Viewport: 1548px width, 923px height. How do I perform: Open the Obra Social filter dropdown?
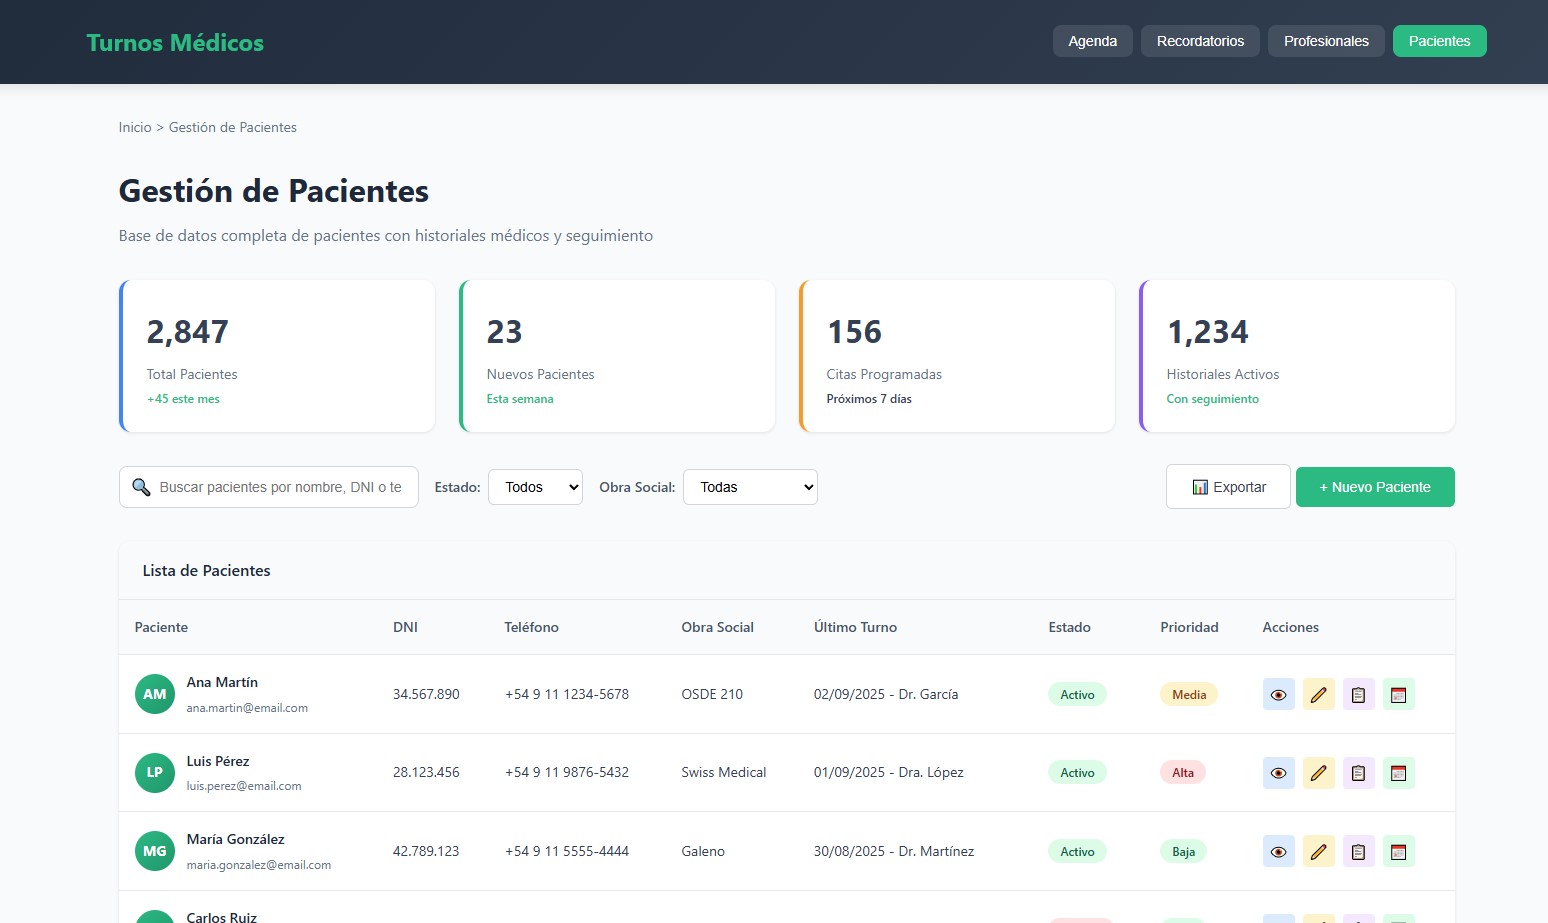750,487
